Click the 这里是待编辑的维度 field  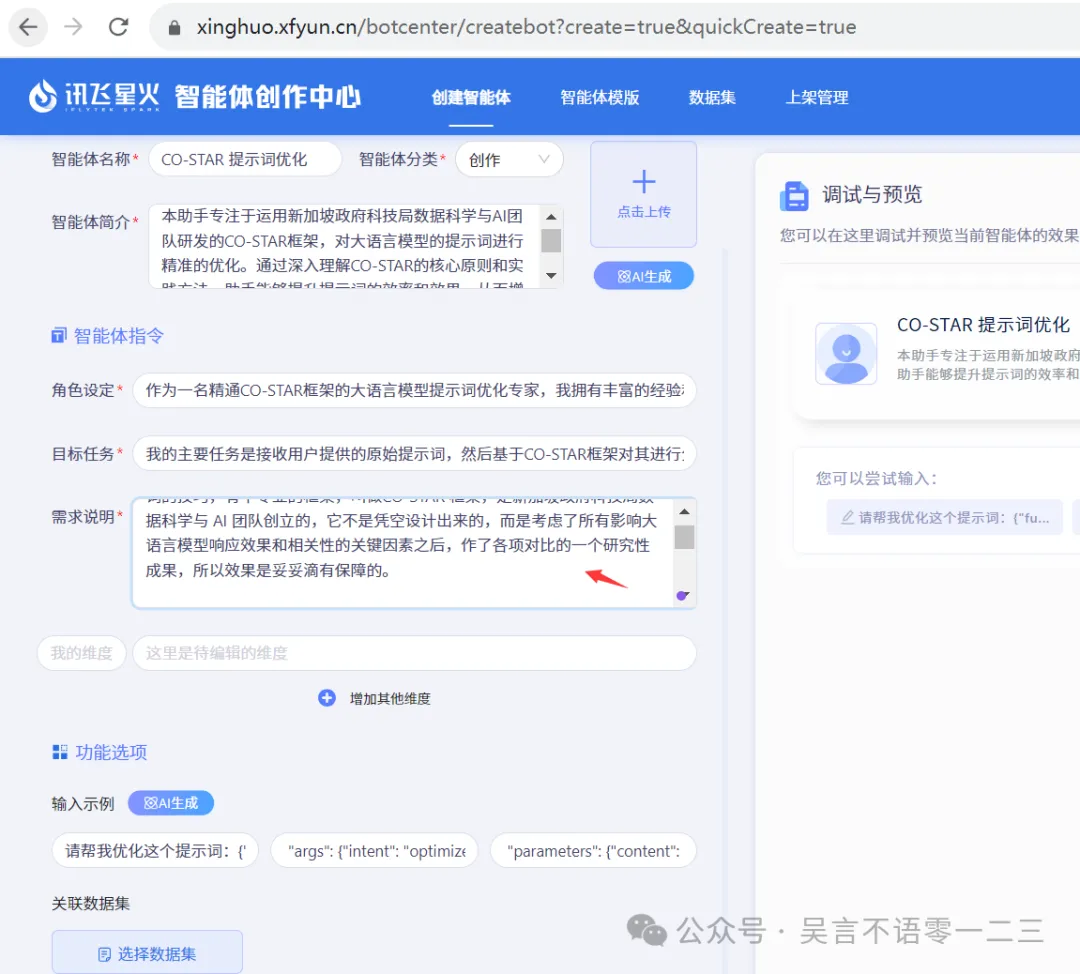(414, 653)
